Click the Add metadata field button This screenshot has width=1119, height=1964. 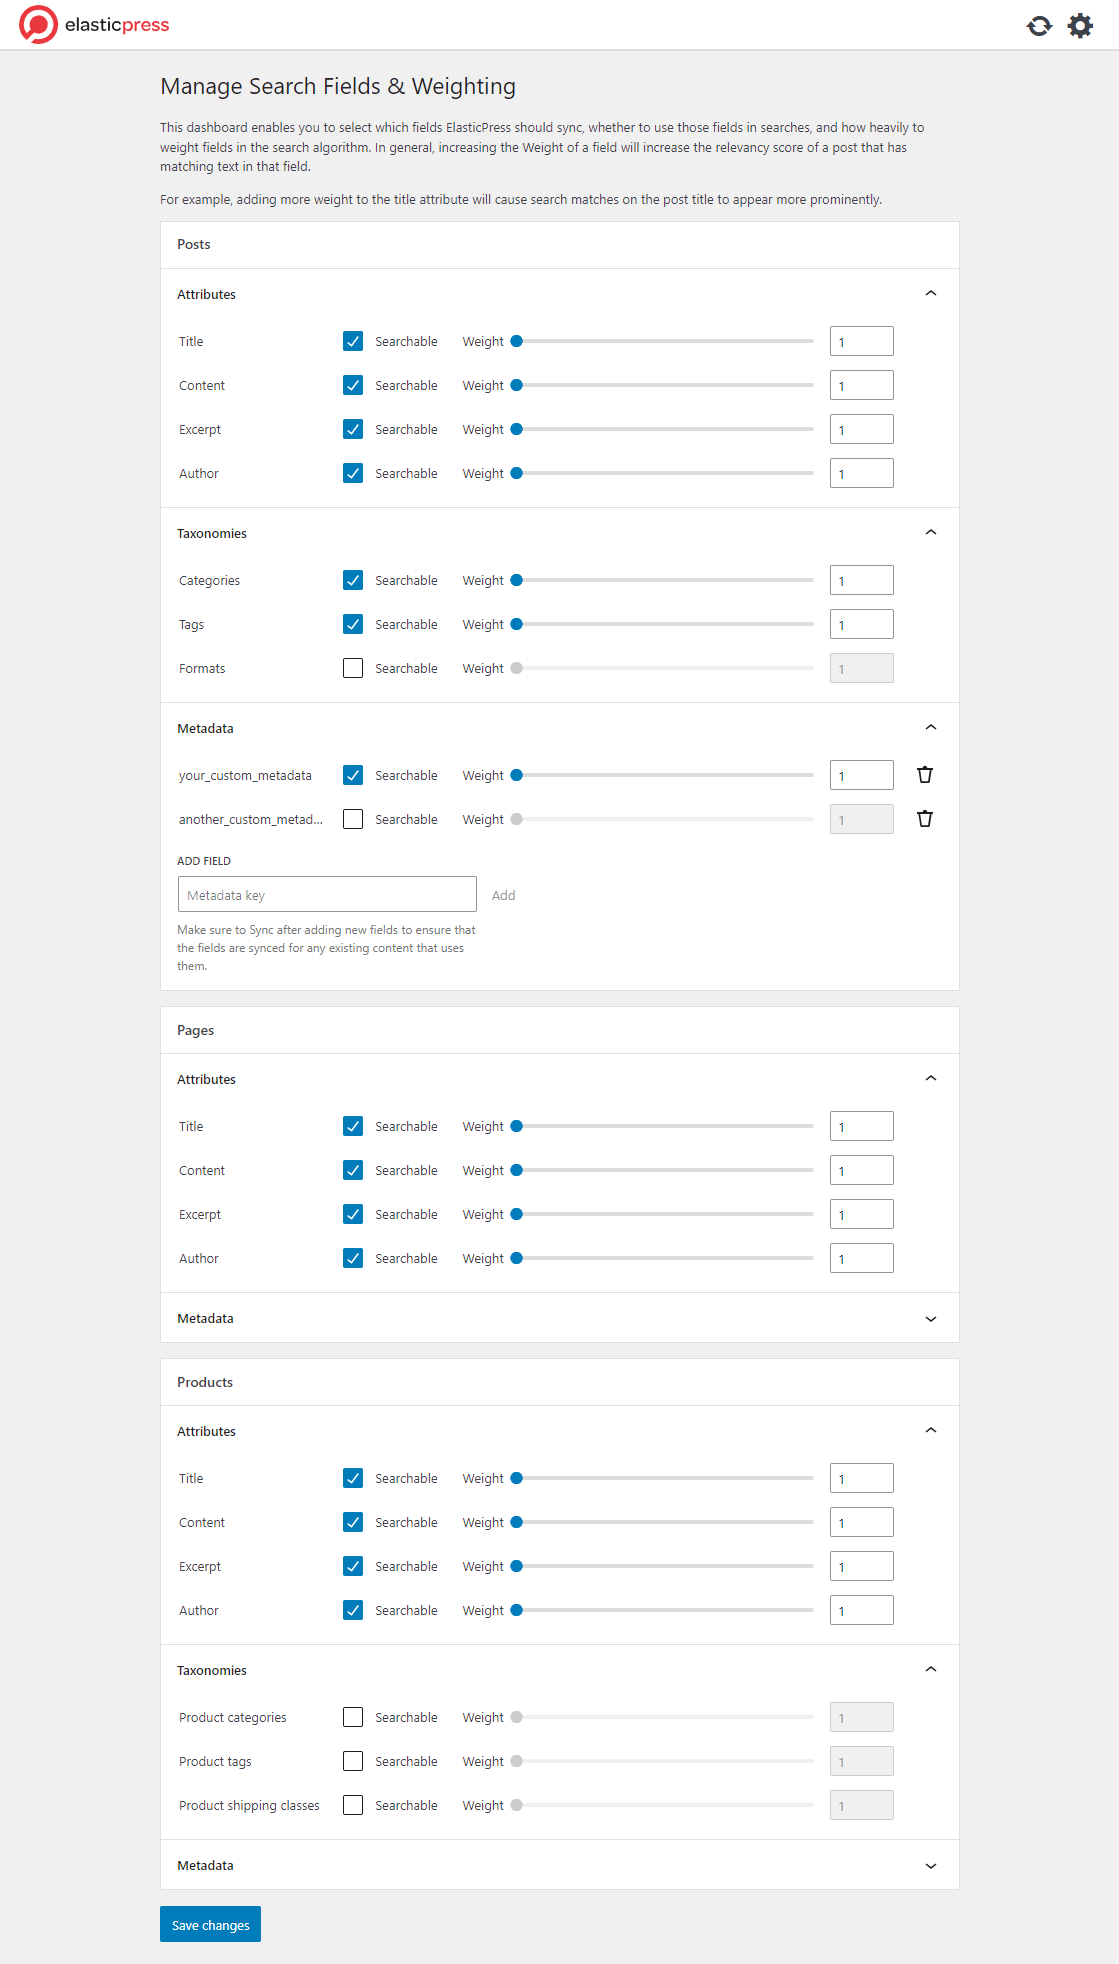[x=503, y=895]
